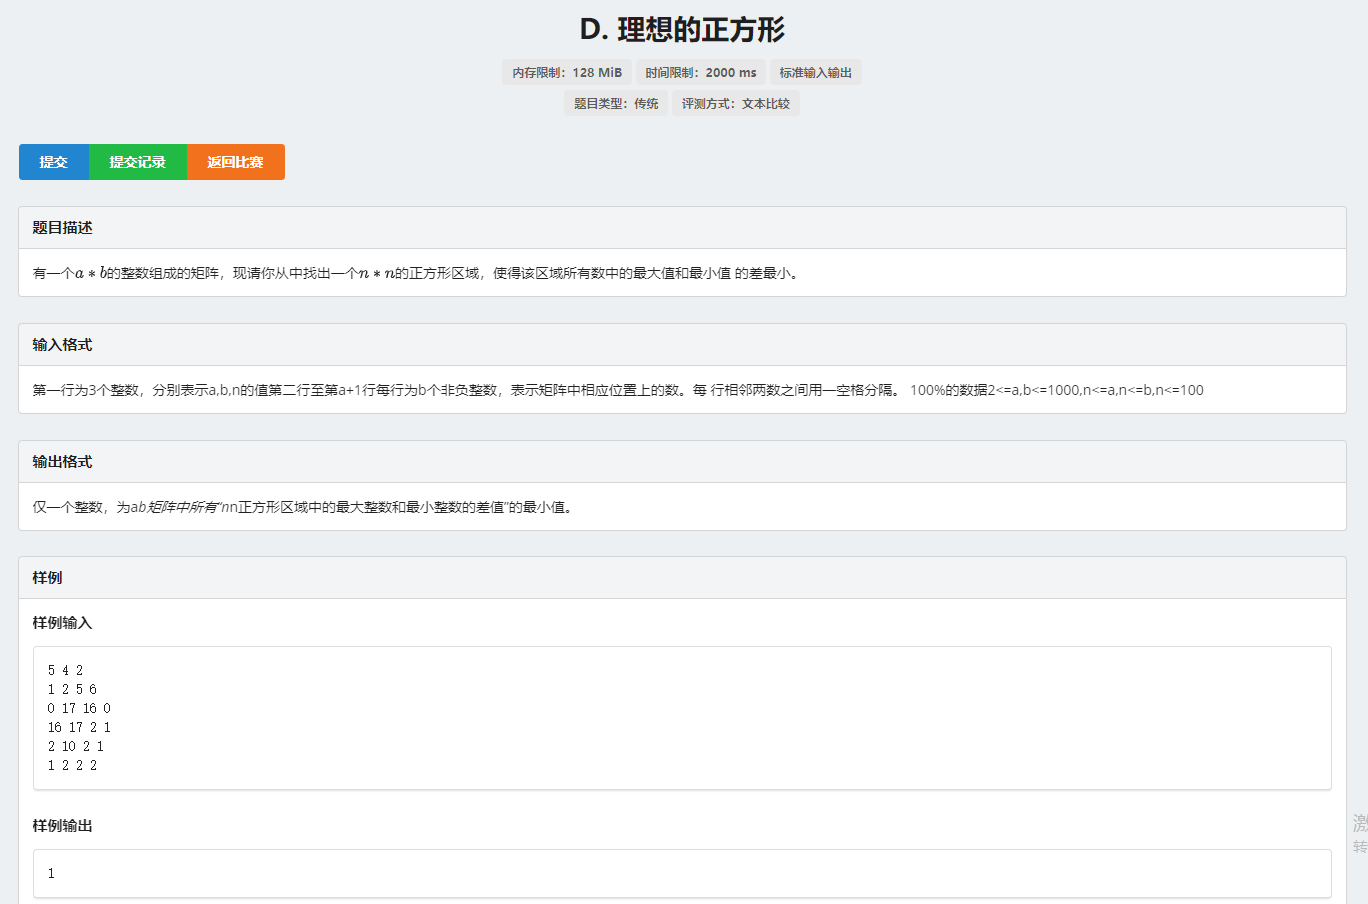
Task: Click sample input row '1 2 5 6'
Action: point(72,689)
